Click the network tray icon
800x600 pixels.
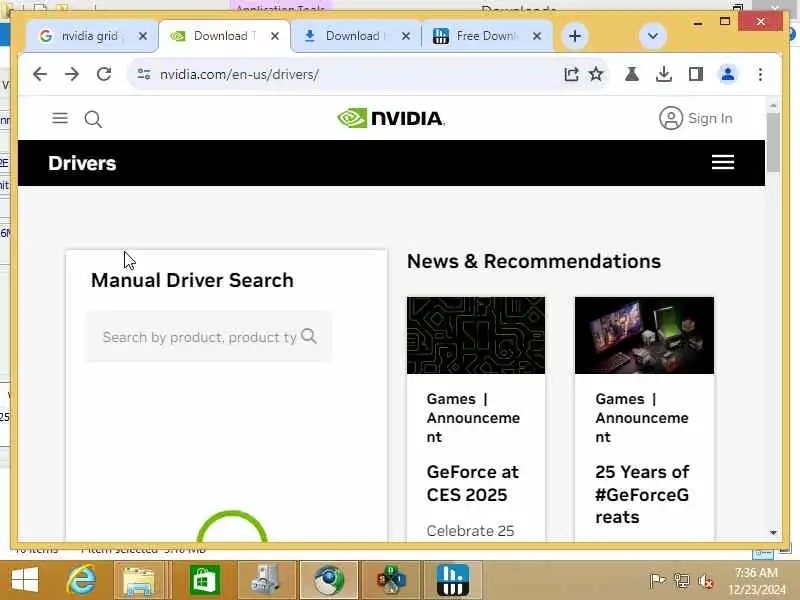coord(681,581)
